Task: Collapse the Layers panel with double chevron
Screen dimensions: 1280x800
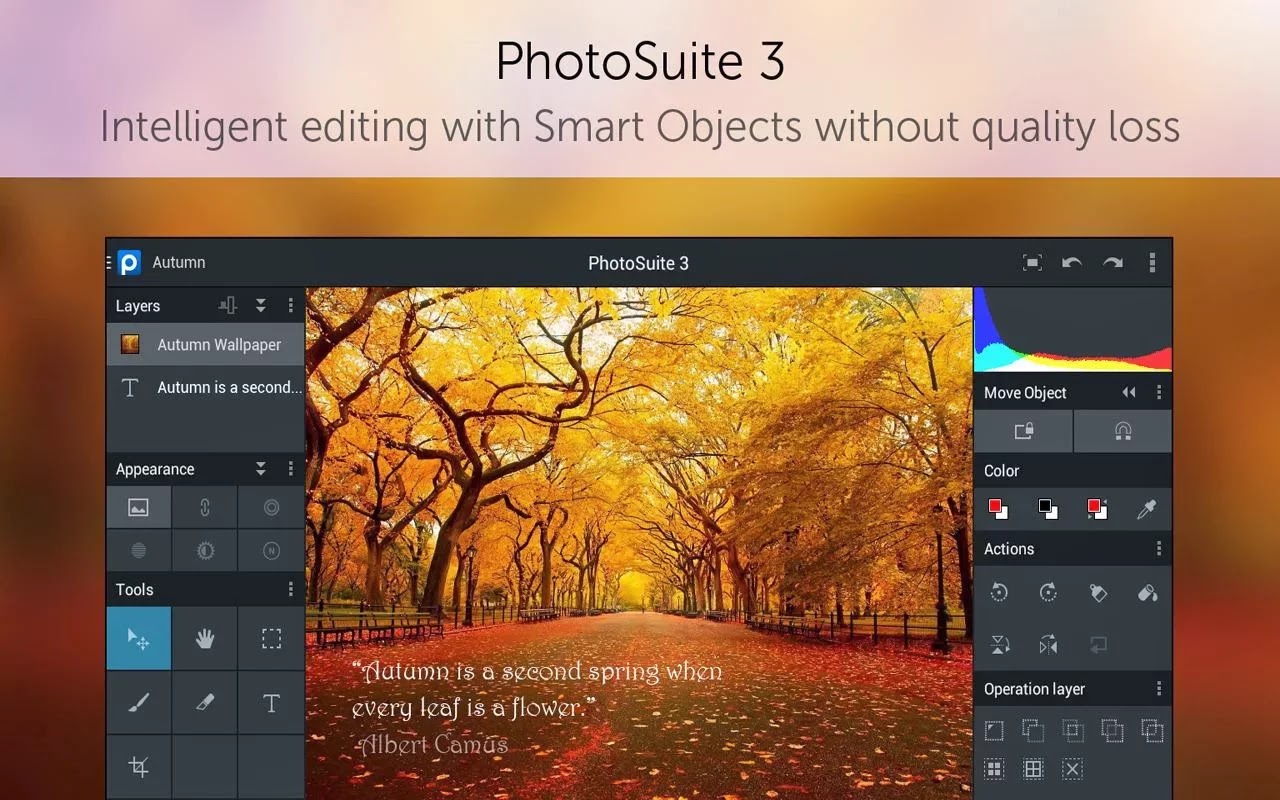Action: tap(261, 306)
